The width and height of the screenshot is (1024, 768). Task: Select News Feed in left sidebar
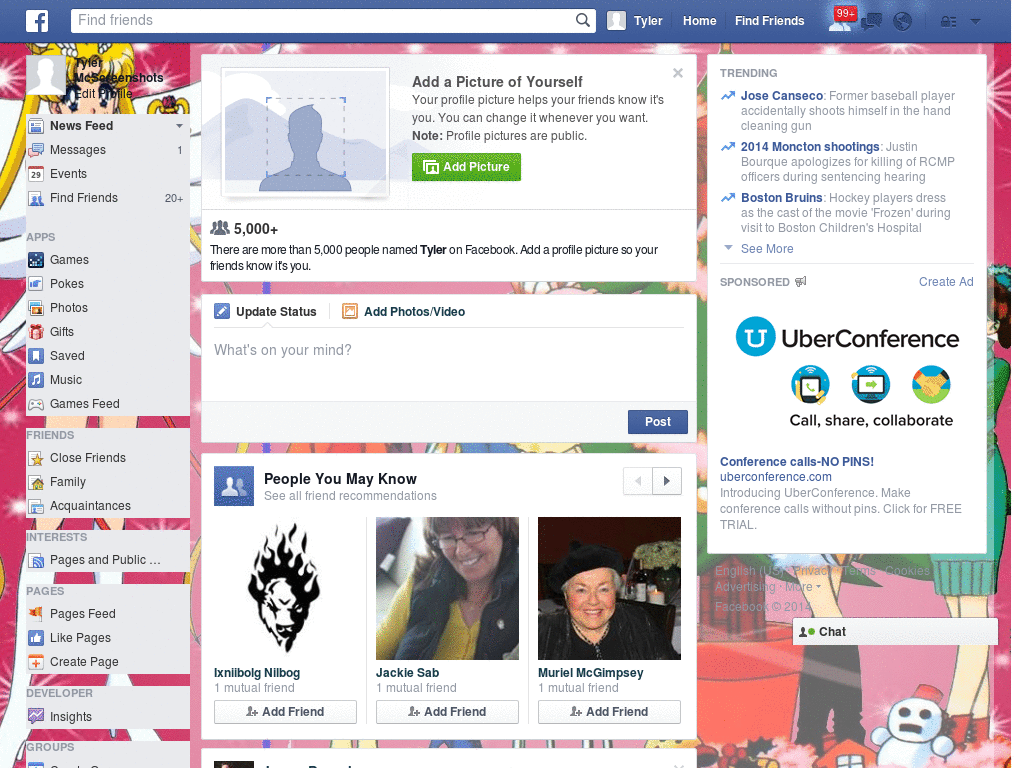click(x=108, y=125)
